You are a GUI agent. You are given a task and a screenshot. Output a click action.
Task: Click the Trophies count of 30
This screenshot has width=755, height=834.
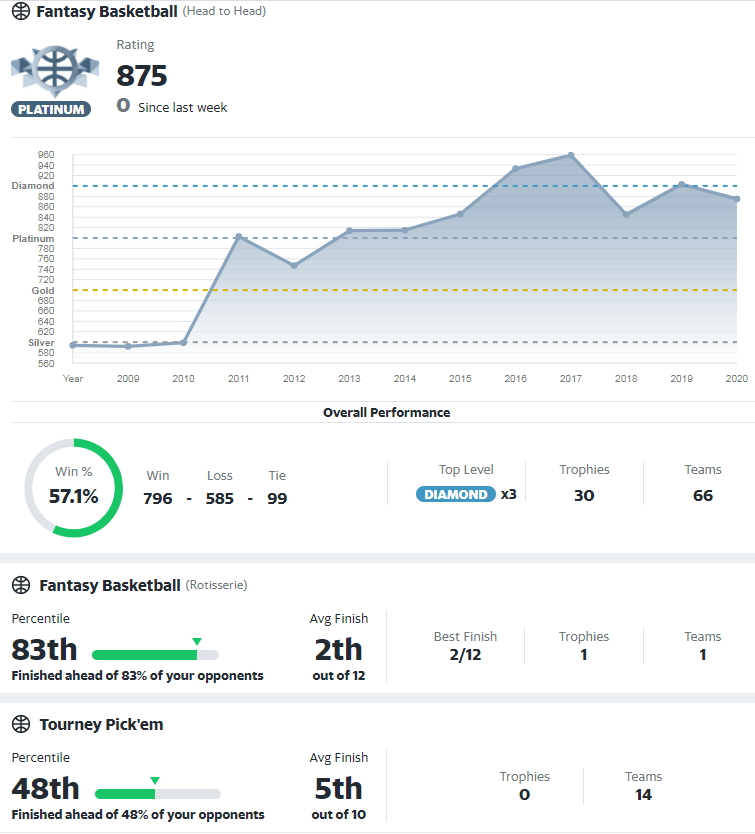click(584, 495)
